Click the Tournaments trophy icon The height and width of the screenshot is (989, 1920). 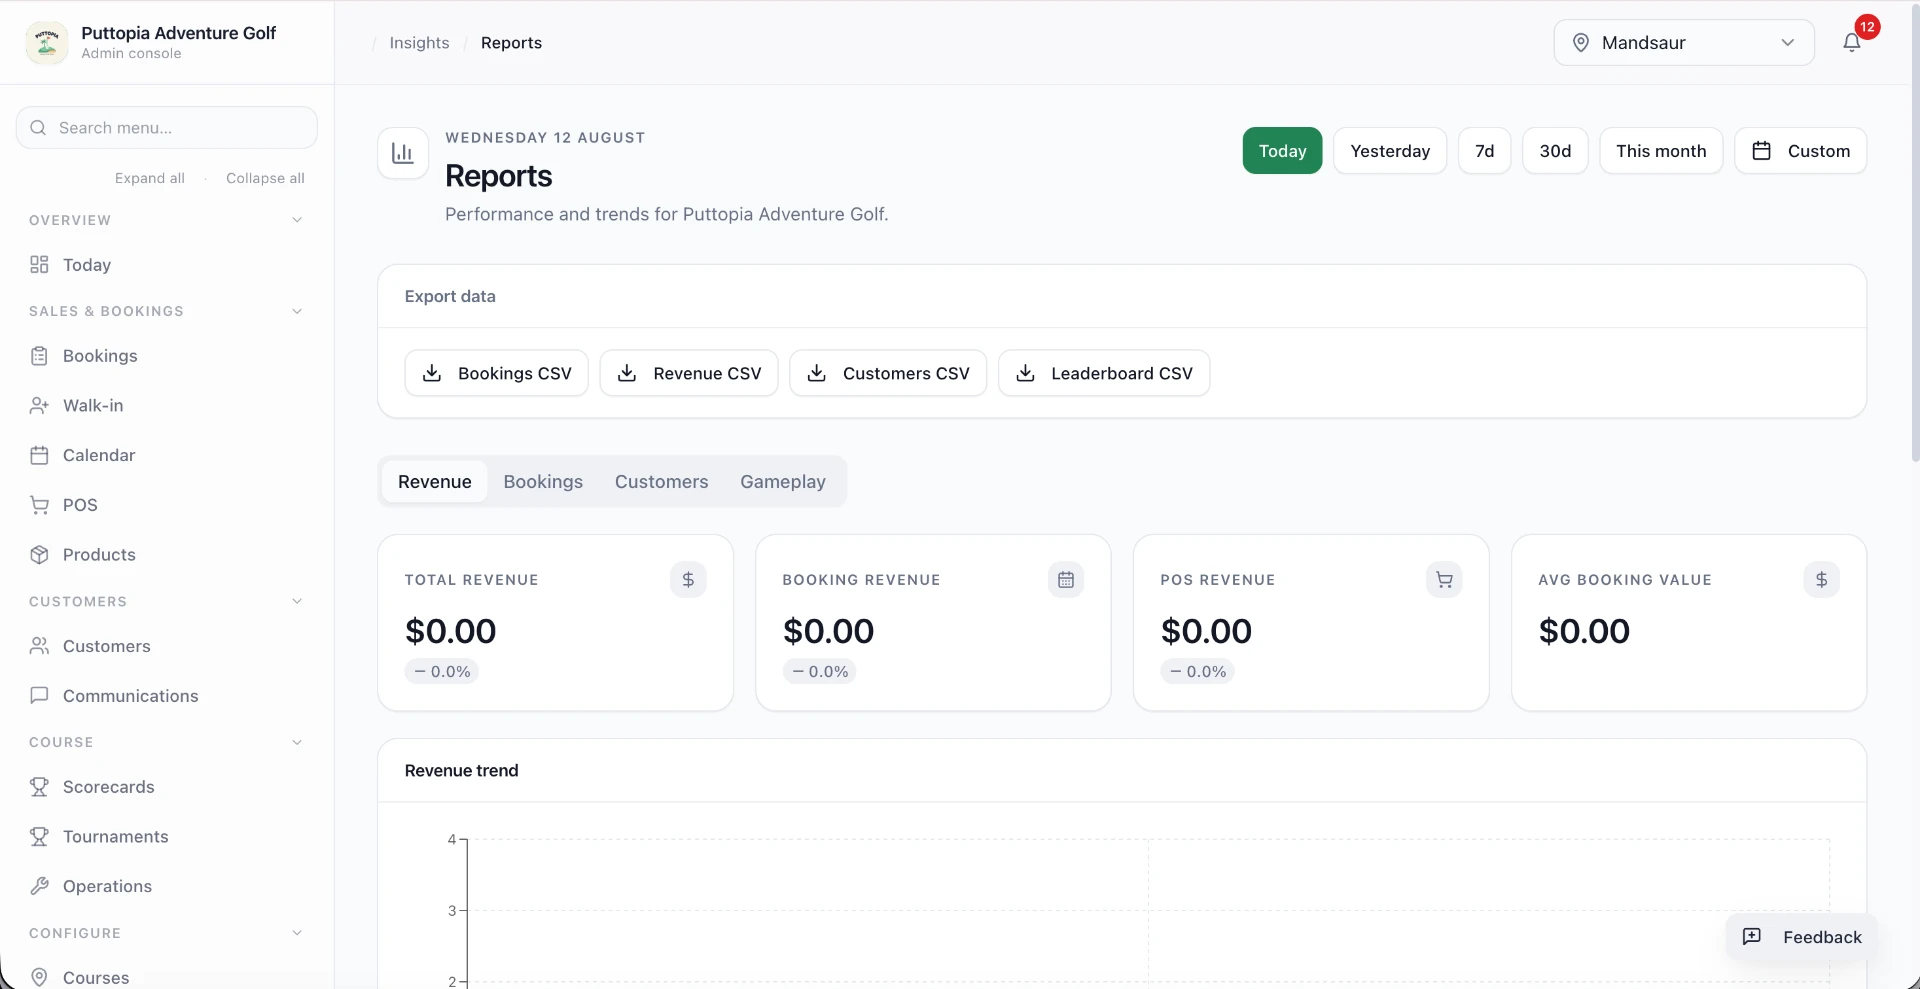click(39, 837)
